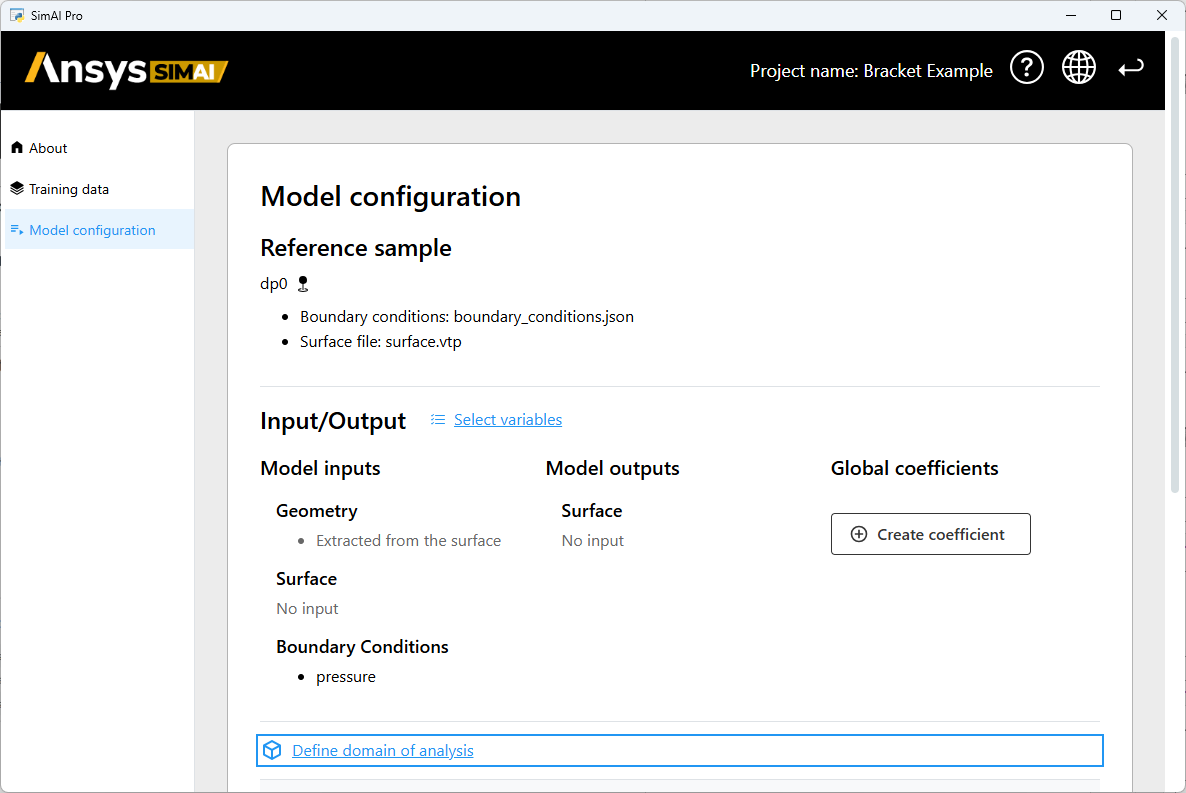This screenshot has height=793, width=1186.
Task: Go to Training data section
Action: point(69,189)
